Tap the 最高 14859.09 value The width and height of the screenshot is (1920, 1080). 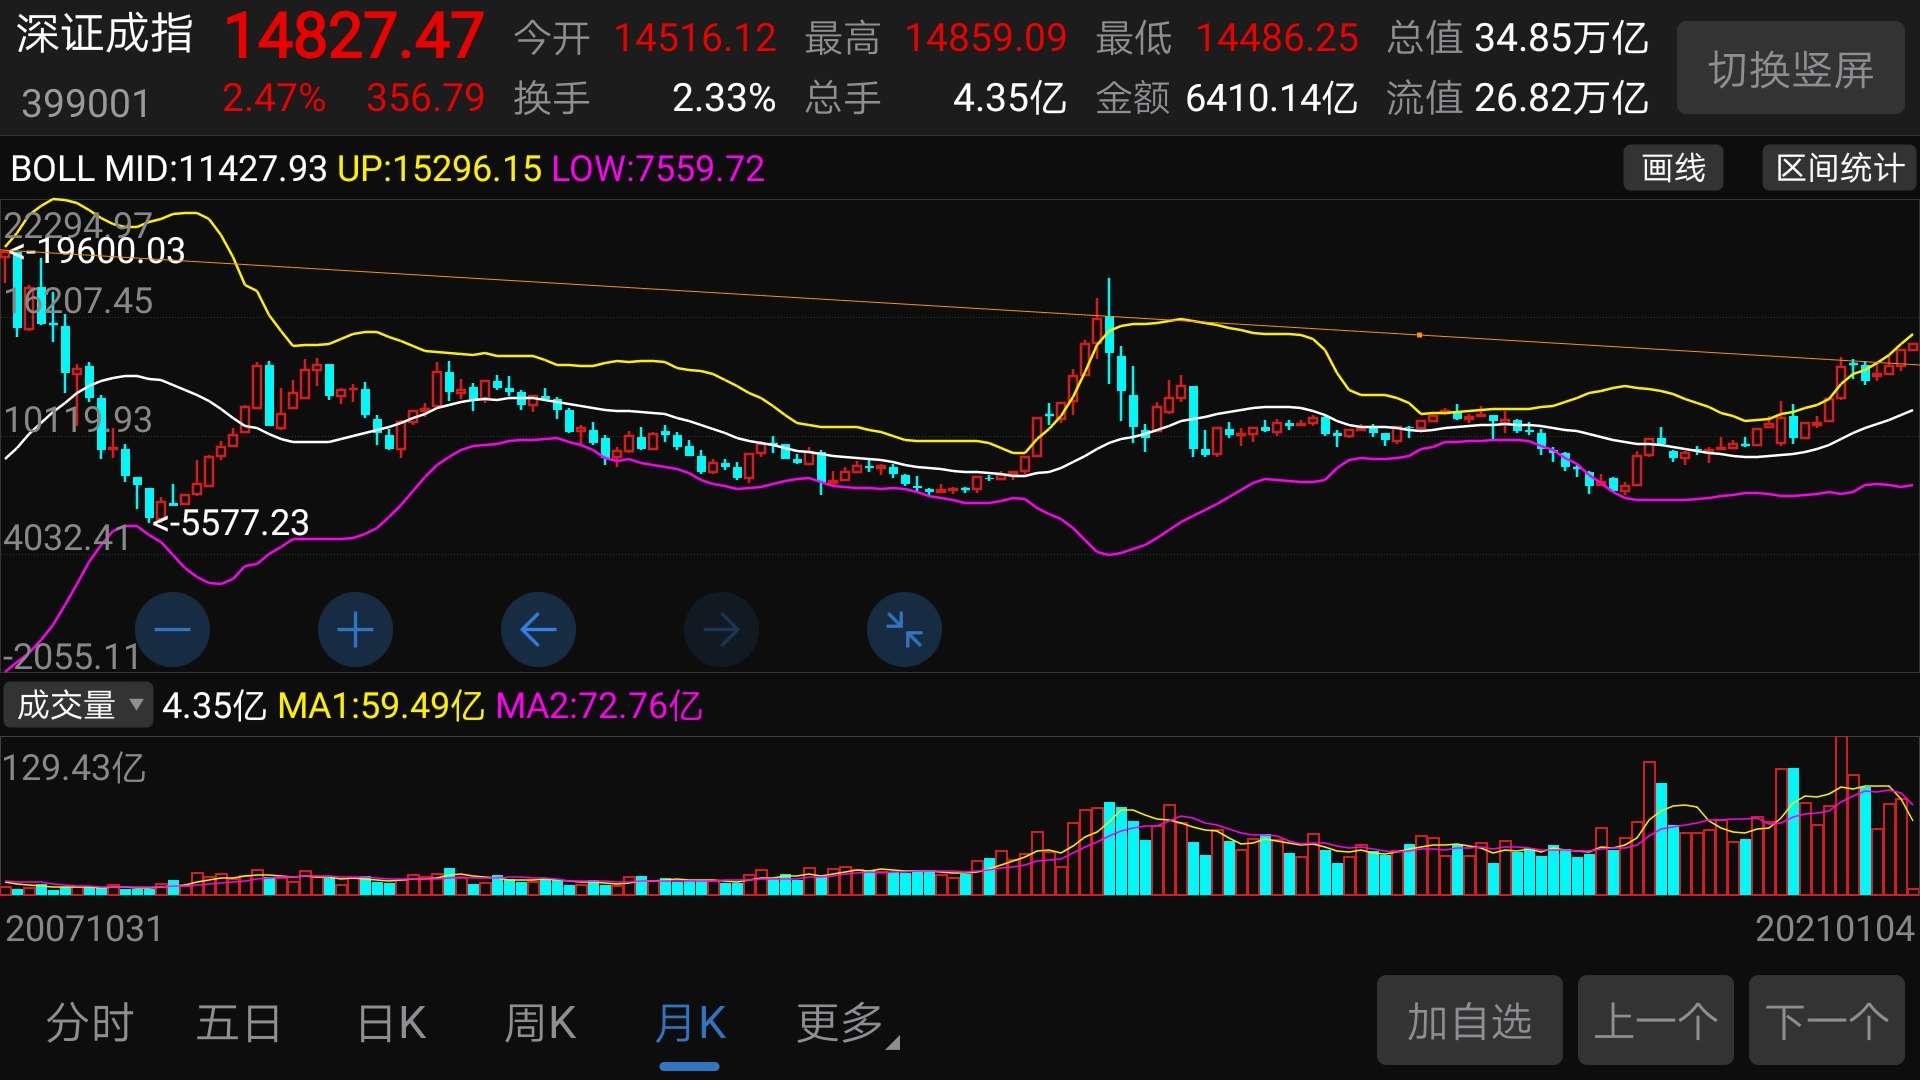(986, 39)
